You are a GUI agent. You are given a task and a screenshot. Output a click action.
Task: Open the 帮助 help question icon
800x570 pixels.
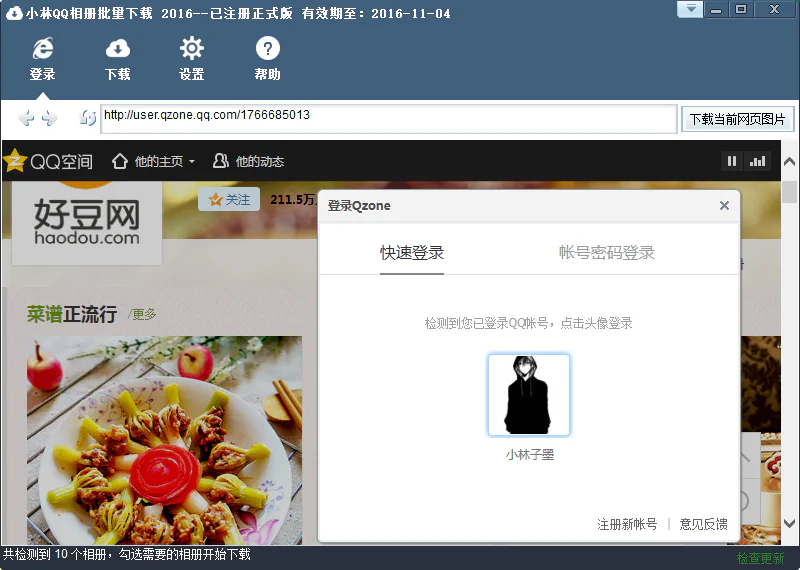267,59
